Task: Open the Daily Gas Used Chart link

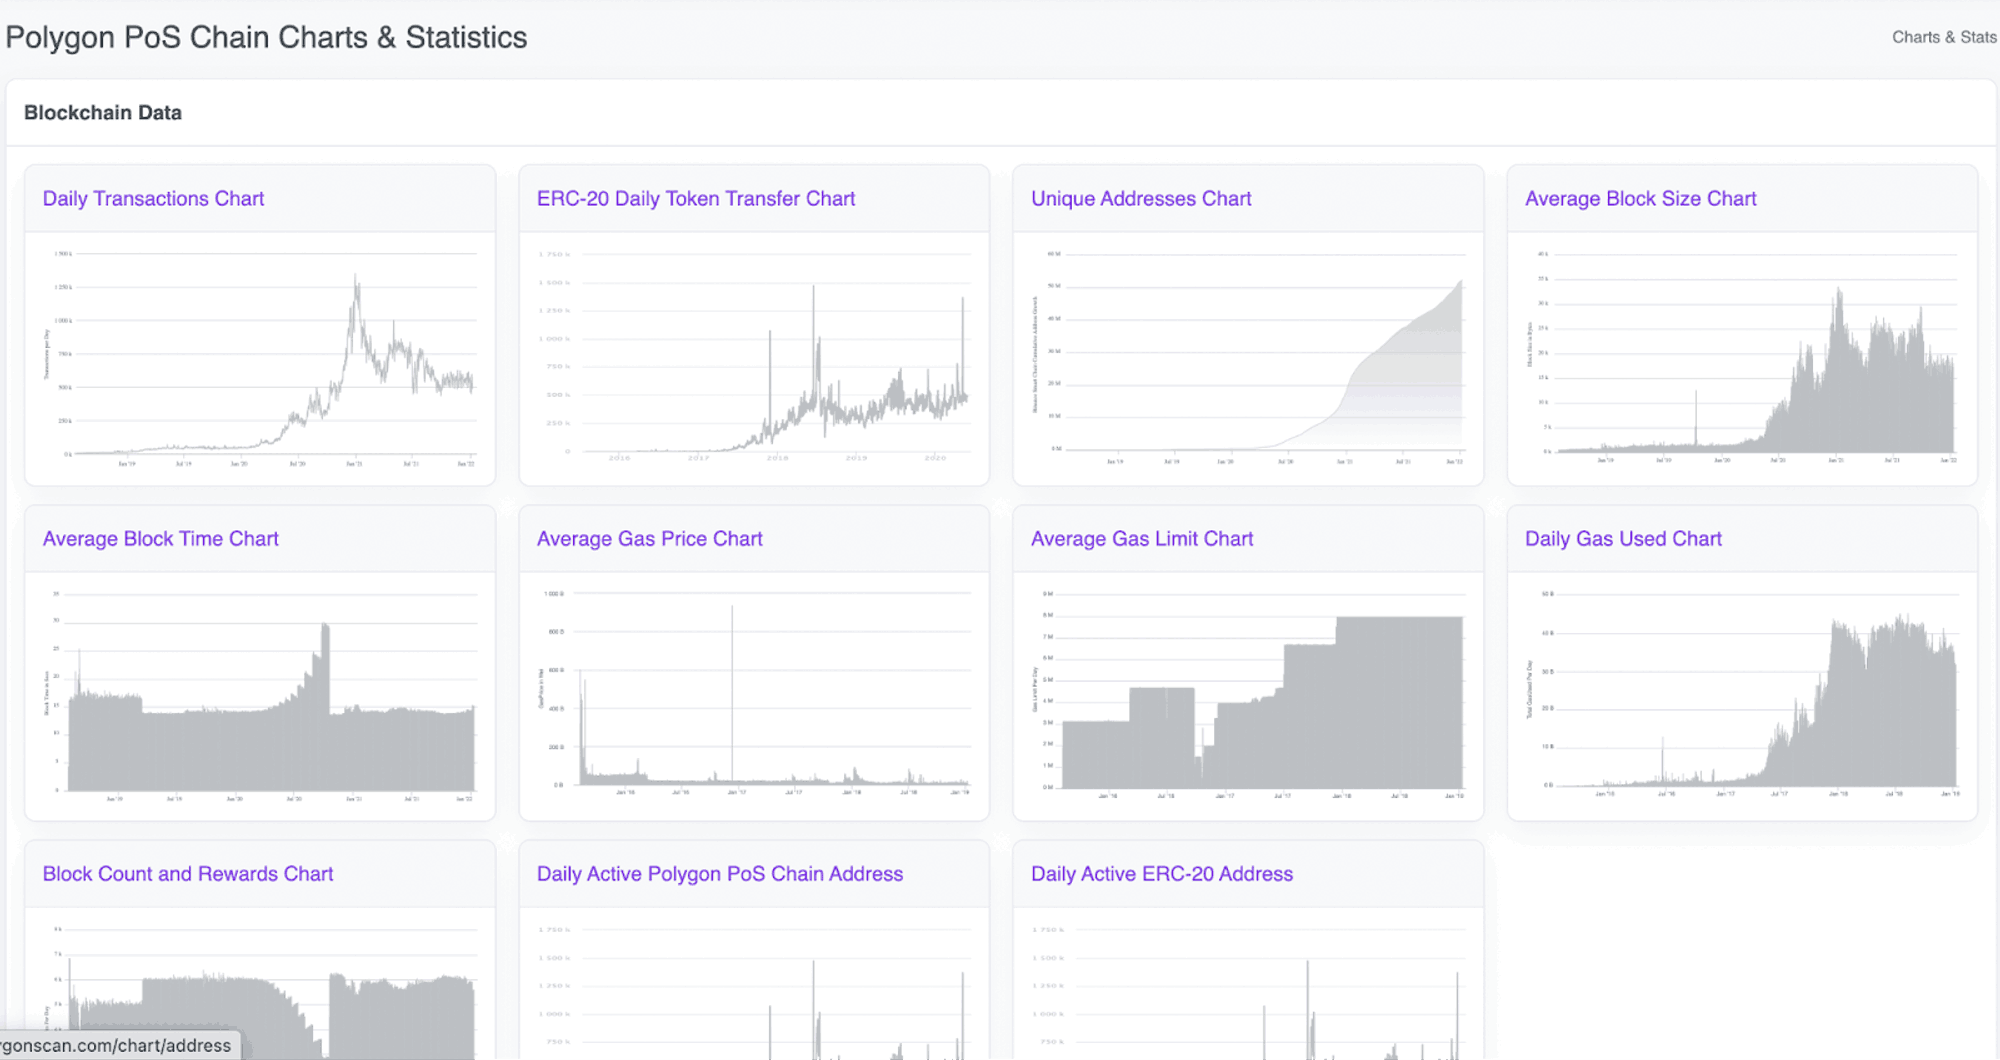Action: (1622, 538)
